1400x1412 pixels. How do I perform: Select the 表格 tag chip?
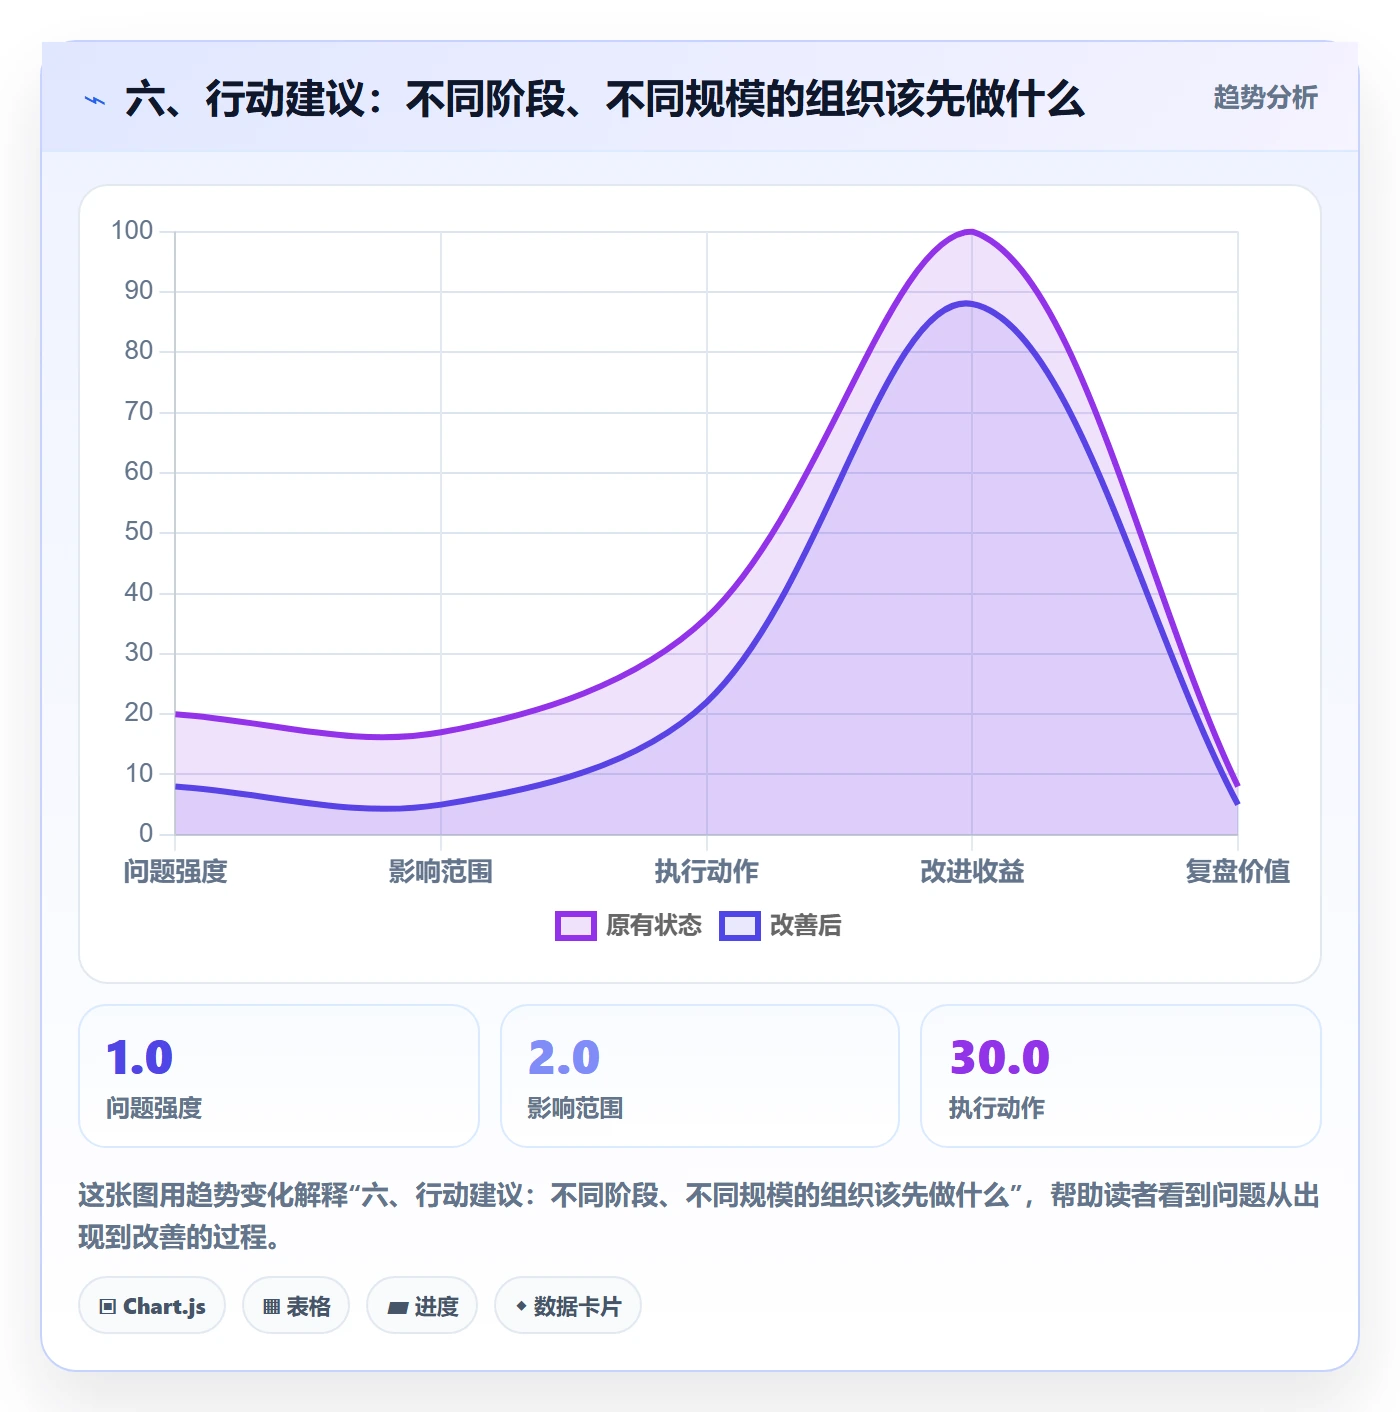[x=296, y=1306]
